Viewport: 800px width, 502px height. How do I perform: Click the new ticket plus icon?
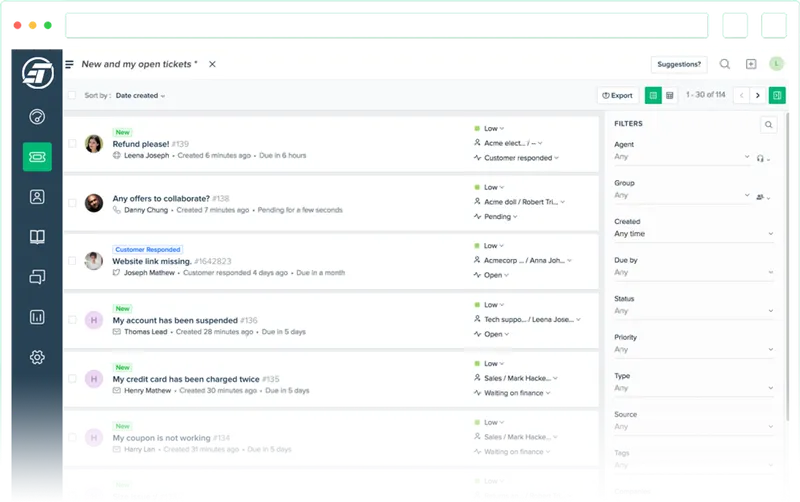[x=751, y=64]
